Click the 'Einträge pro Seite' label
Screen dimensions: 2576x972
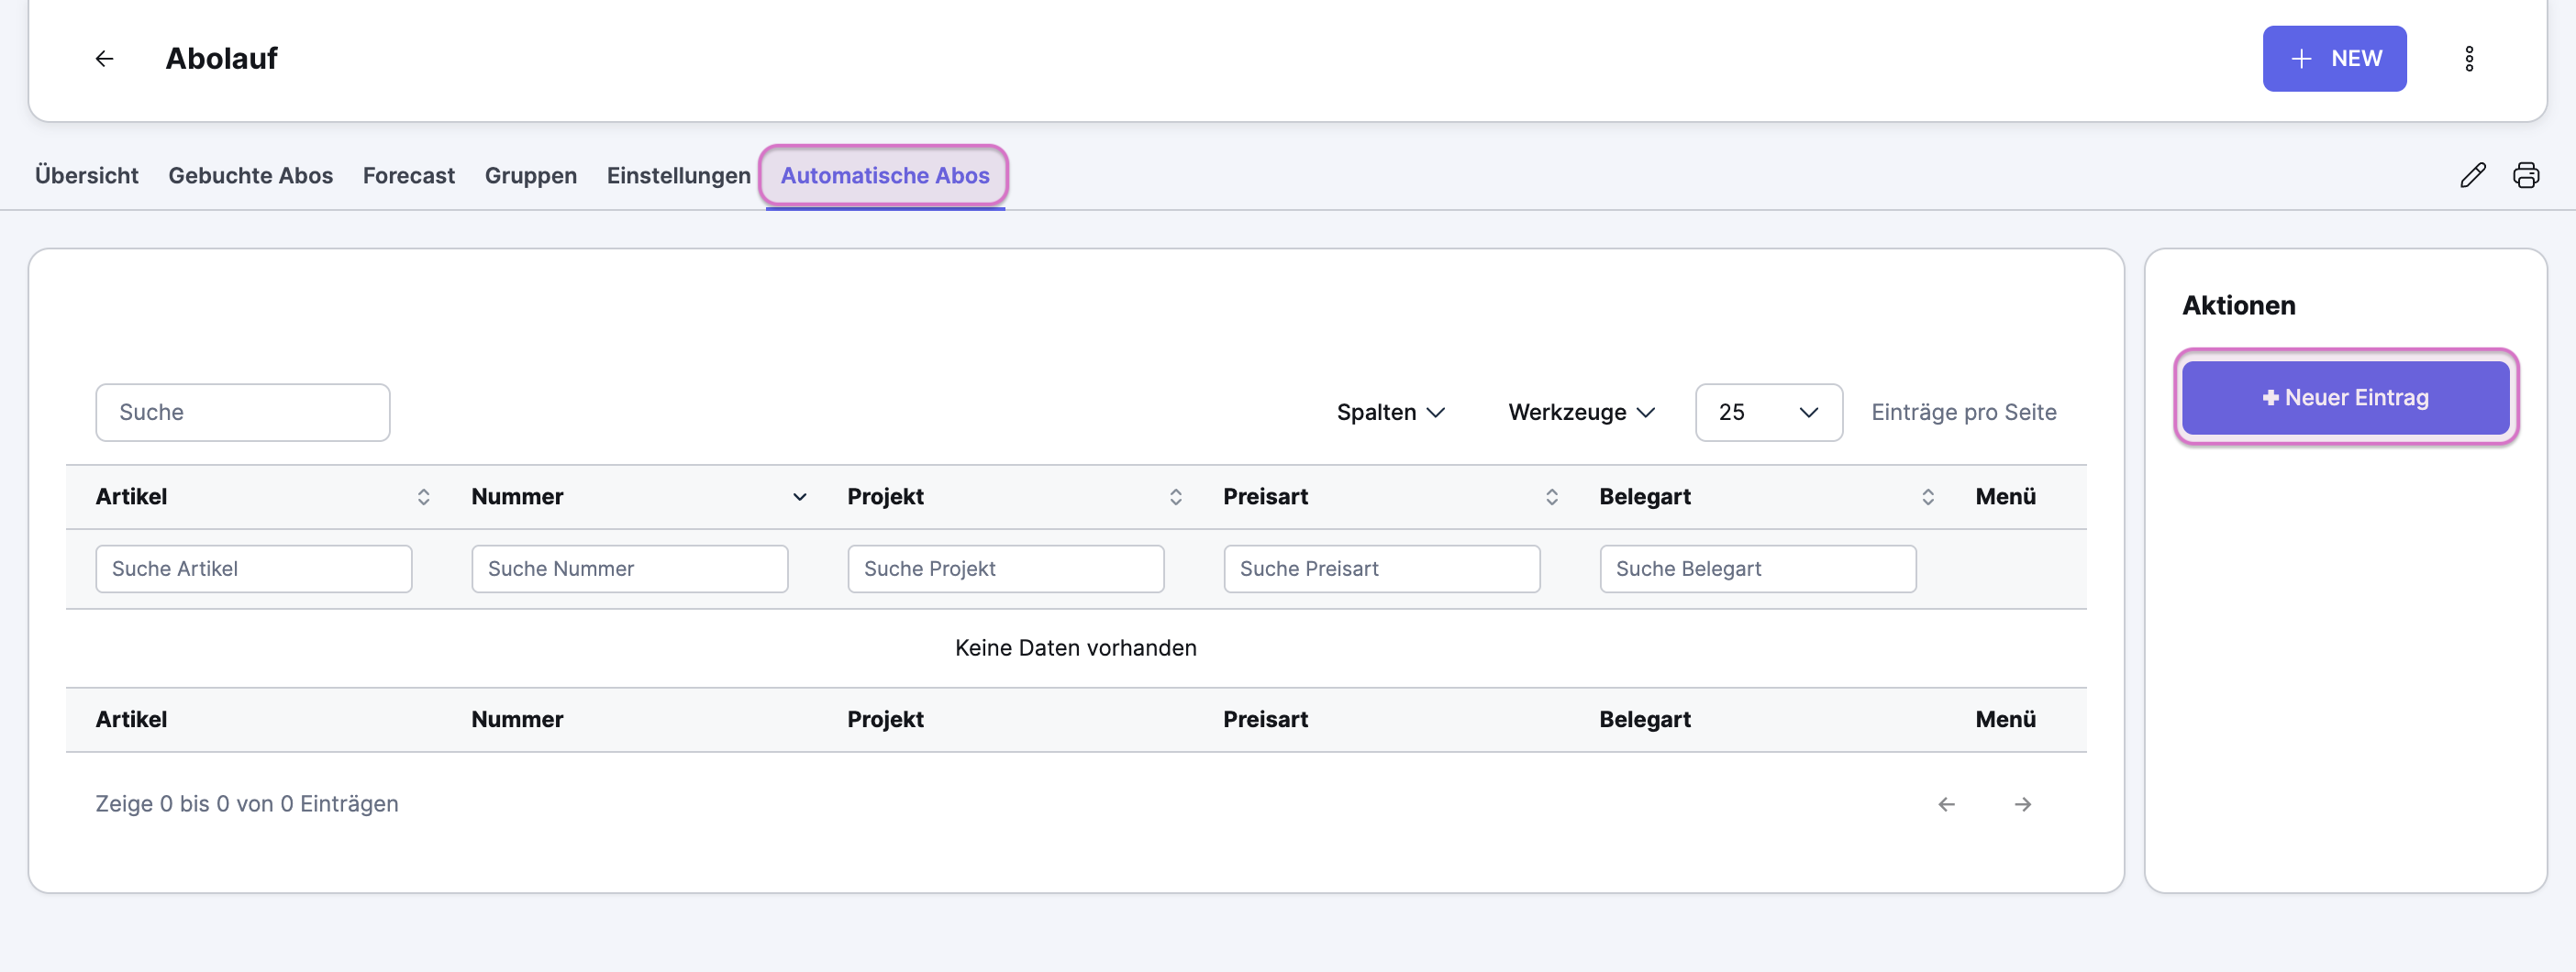coord(1963,413)
